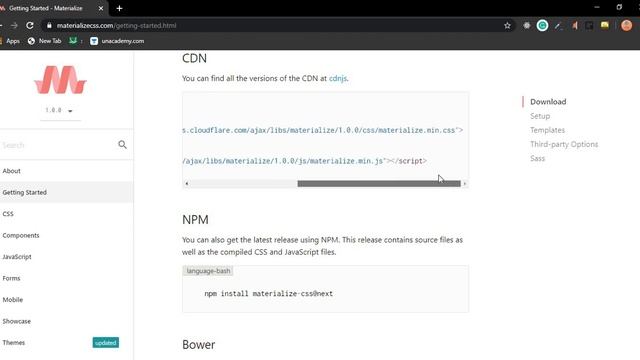
Task: Click the materialize.min.css CDN link line
Action: coord(322,130)
